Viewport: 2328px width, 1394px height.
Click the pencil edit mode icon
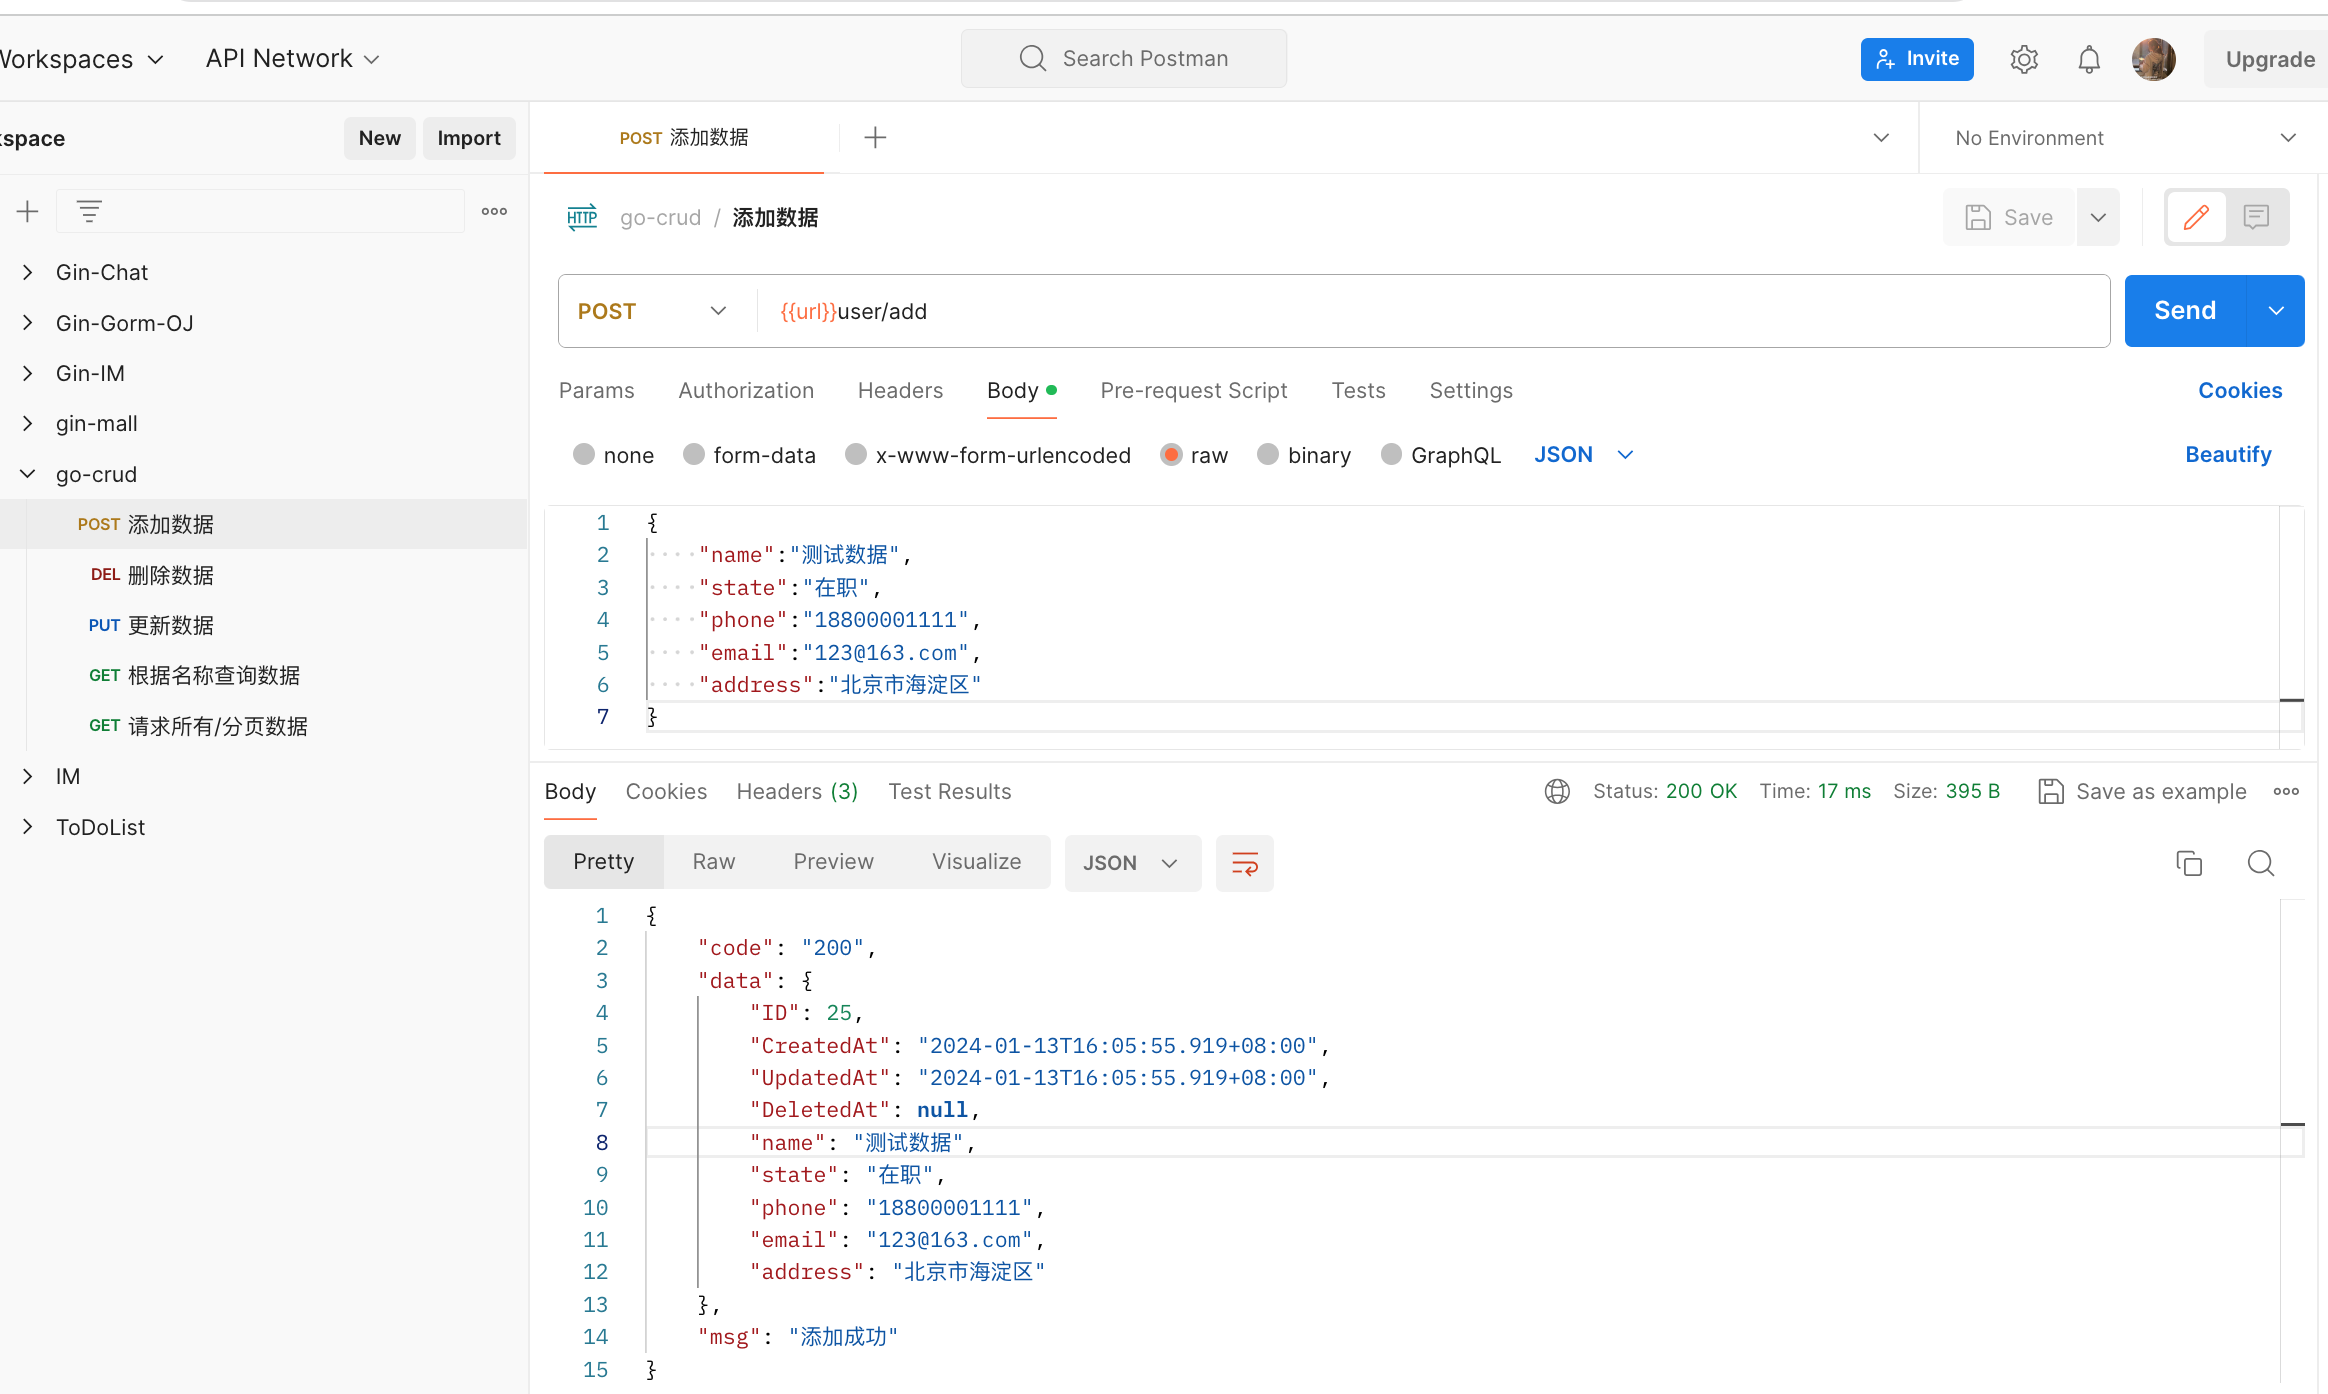click(x=2196, y=217)
